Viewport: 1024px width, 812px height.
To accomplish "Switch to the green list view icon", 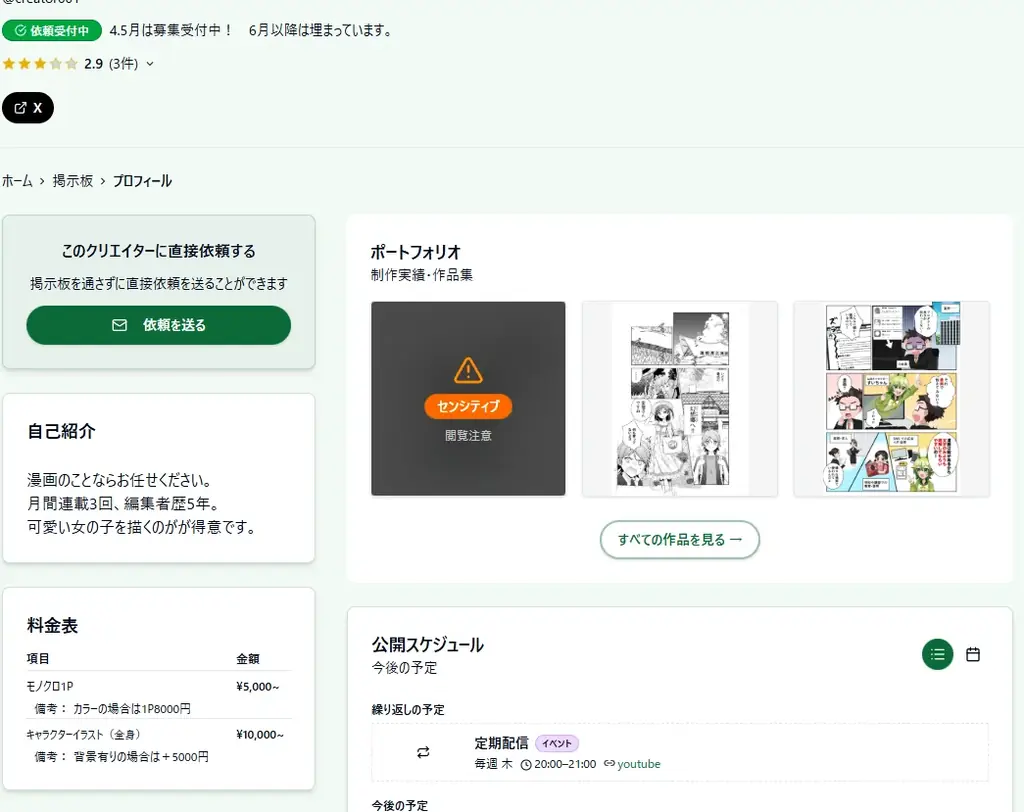I will coord(937,654).
